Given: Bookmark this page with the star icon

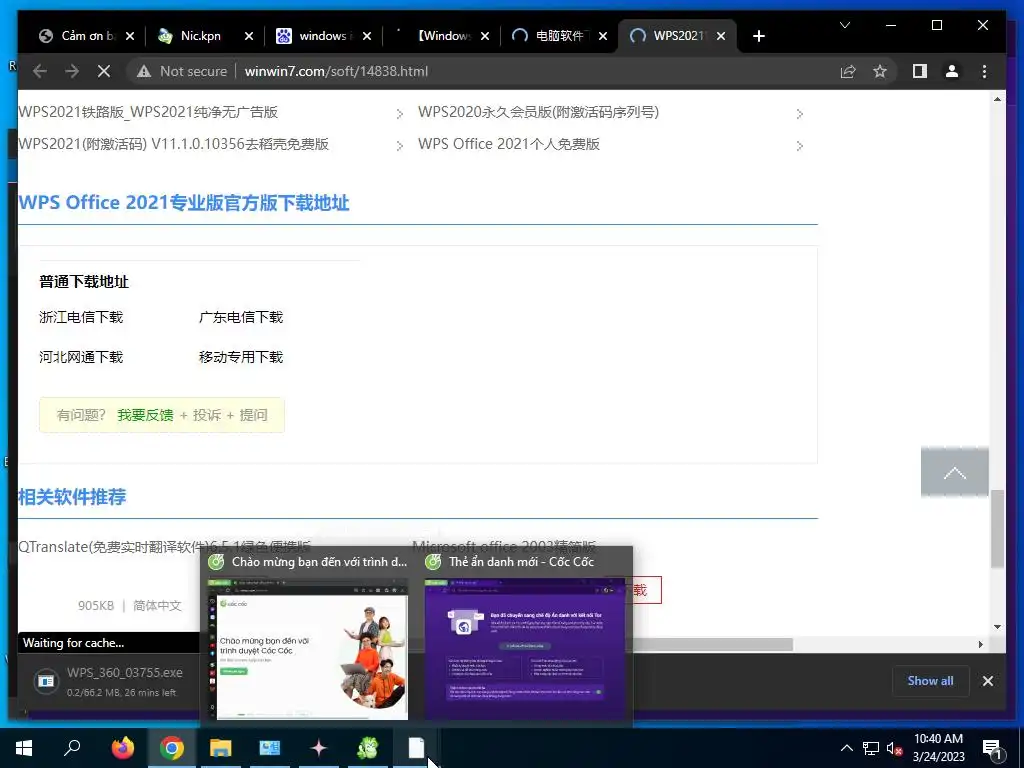Looking at the screenshot, I should pos(880,71).
